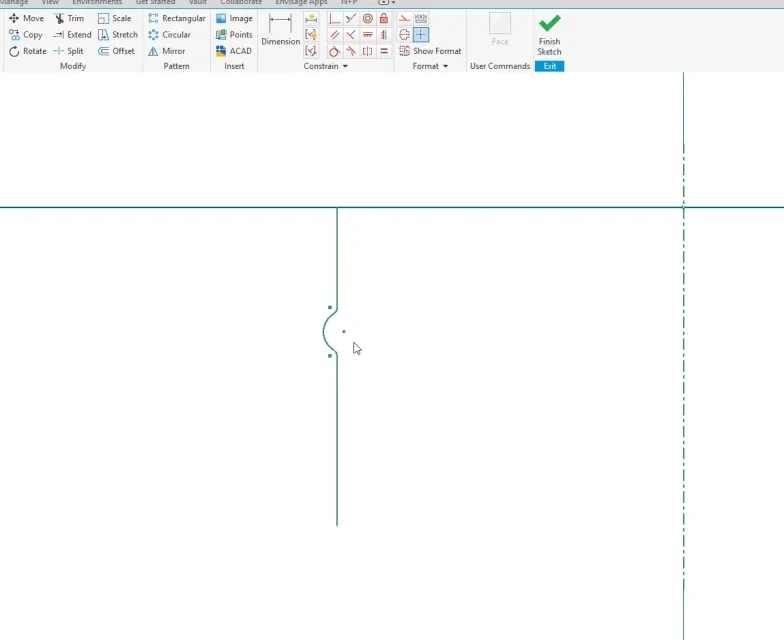Open the N+P tab

(x=349, y=2)
